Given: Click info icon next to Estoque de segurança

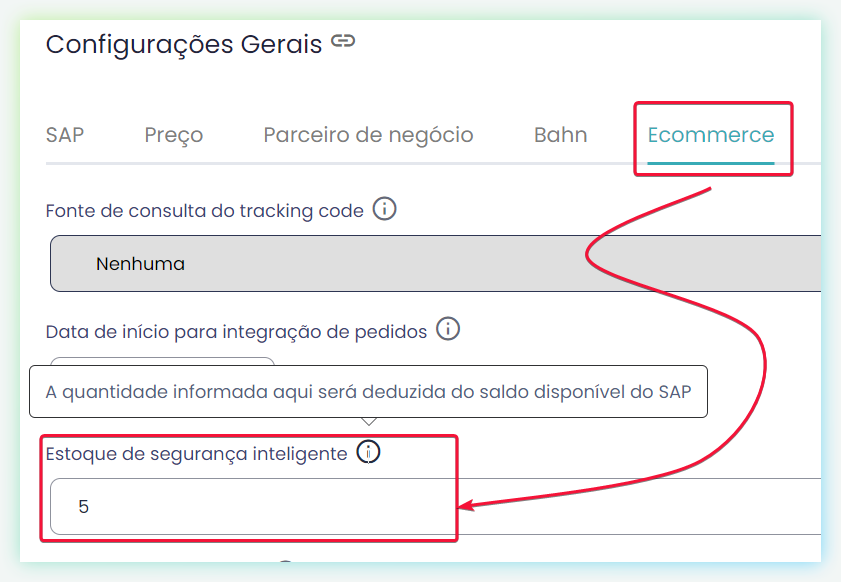Looking at the screenshot, I should click(368, 452).
